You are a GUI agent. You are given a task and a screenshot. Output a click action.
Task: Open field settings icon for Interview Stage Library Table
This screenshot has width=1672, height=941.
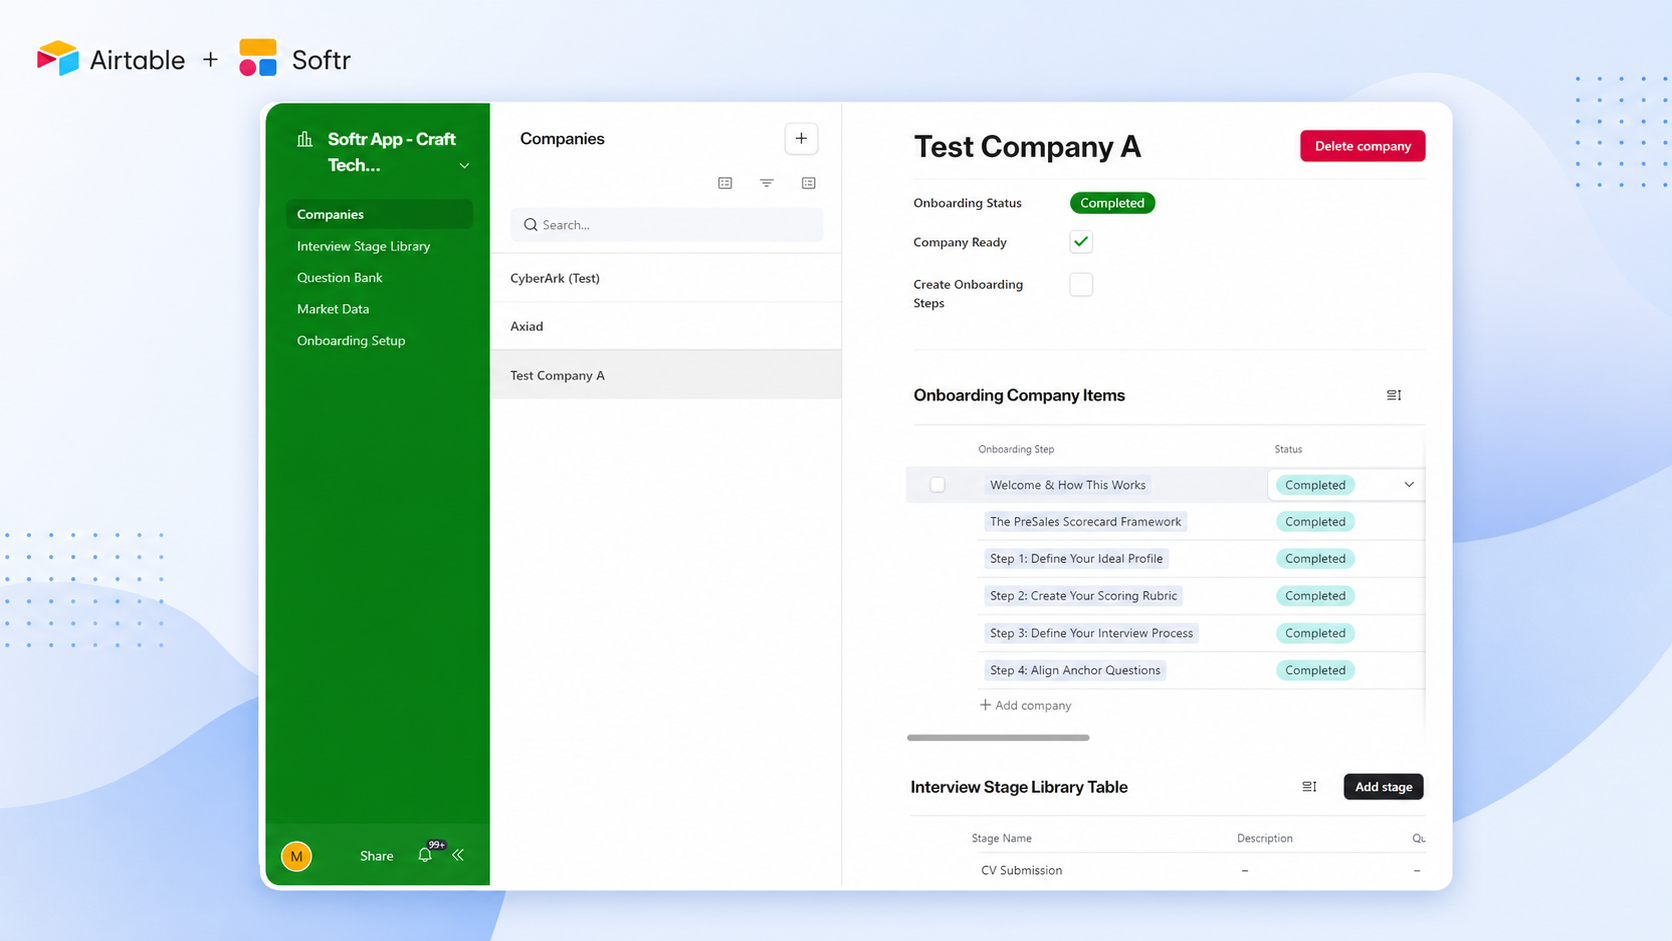(x=1309, y=787)
